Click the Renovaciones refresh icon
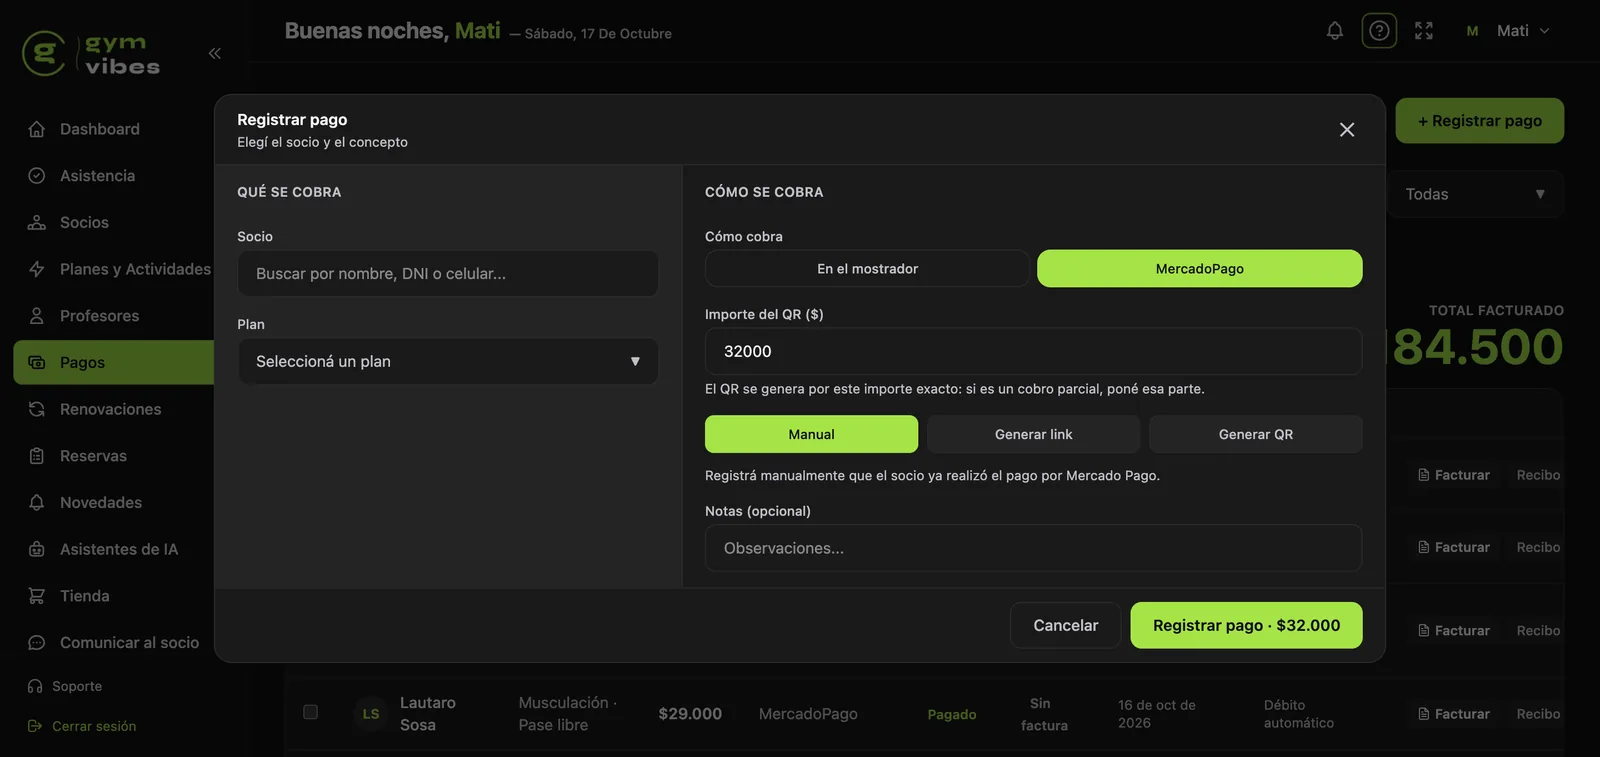Image resolution: width=1600 pixels, height=757 pixels. [x=37, y=409]
